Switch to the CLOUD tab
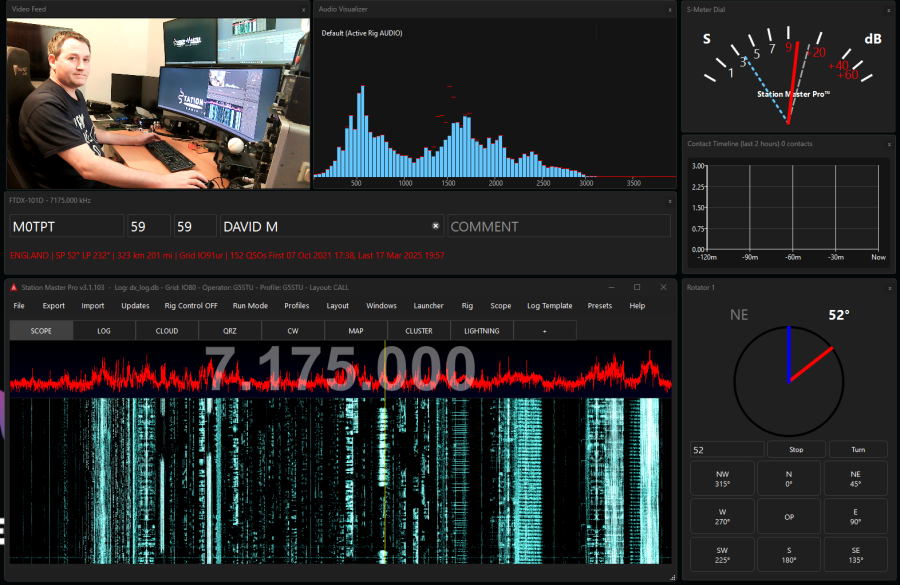This screenshot has width=900, height=585. click(167, 331)
